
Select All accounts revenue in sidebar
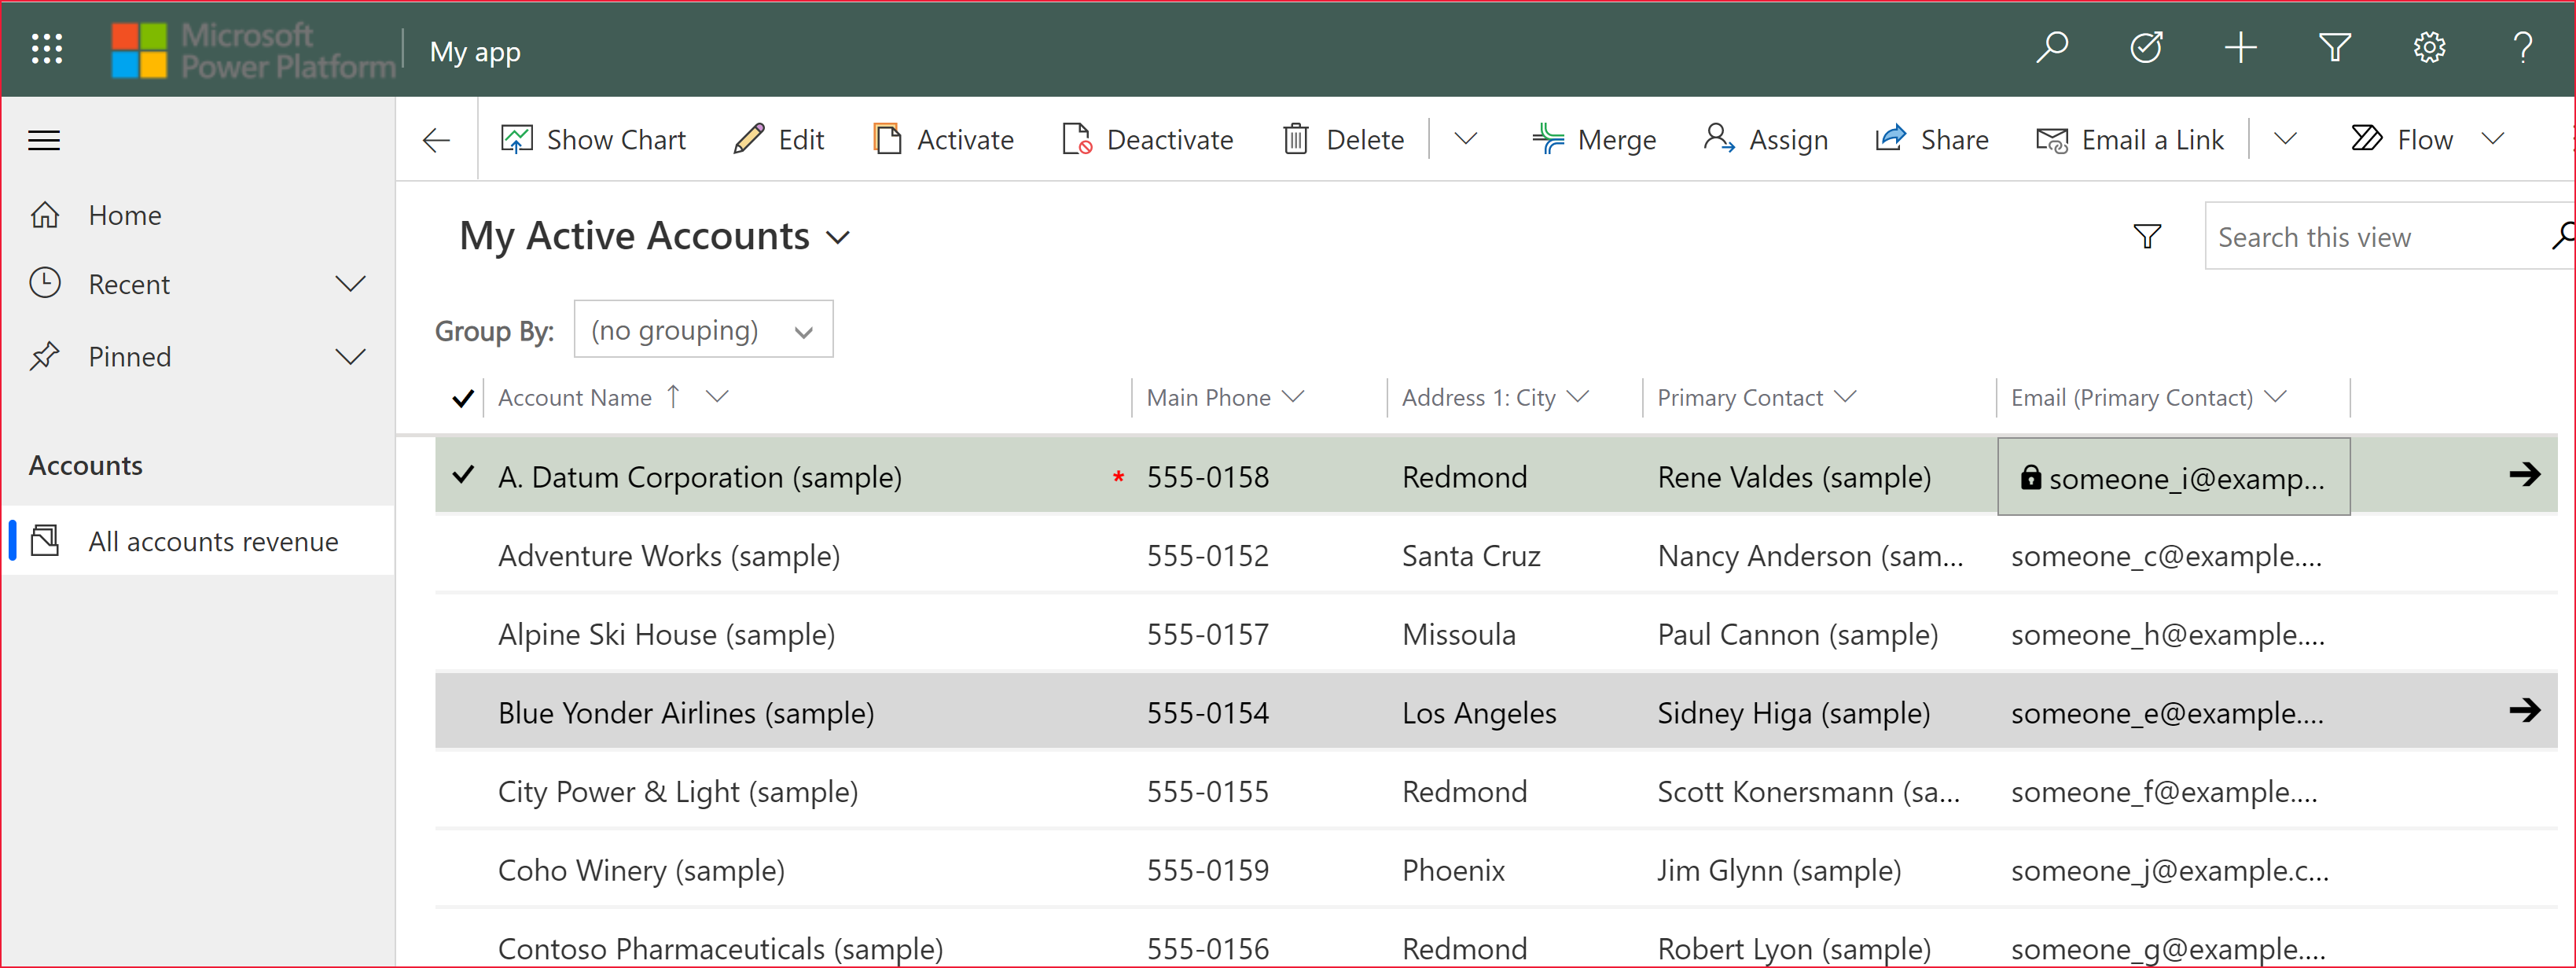212,541
